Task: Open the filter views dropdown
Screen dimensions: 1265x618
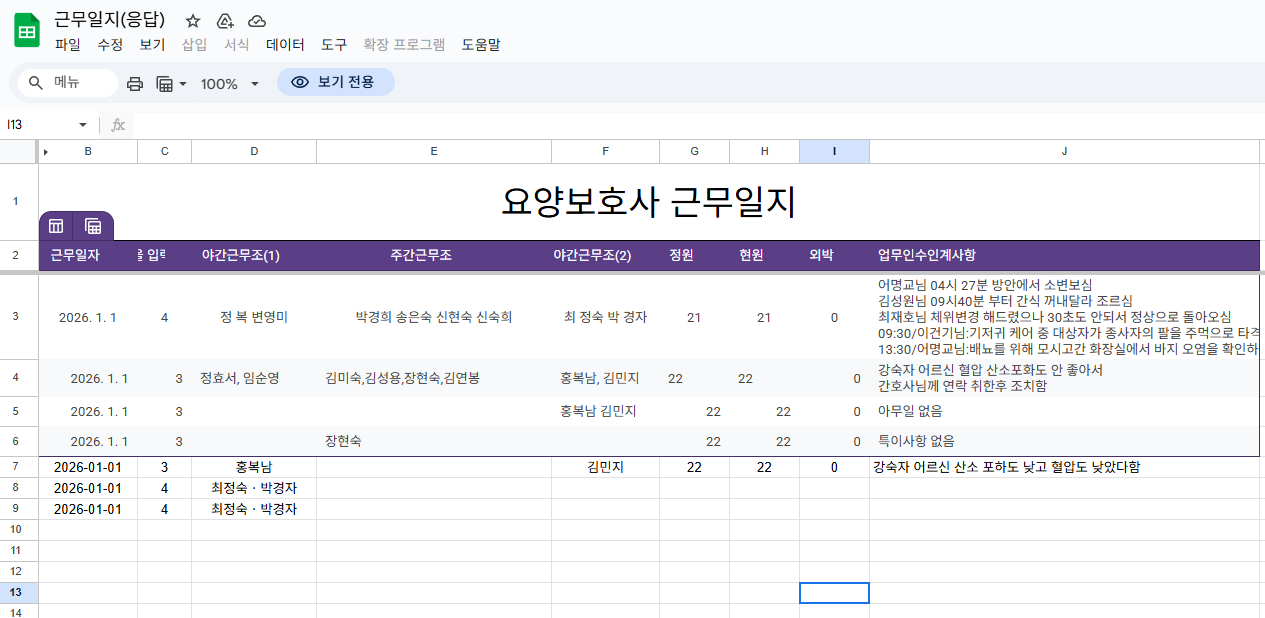Action: [172, 84]
